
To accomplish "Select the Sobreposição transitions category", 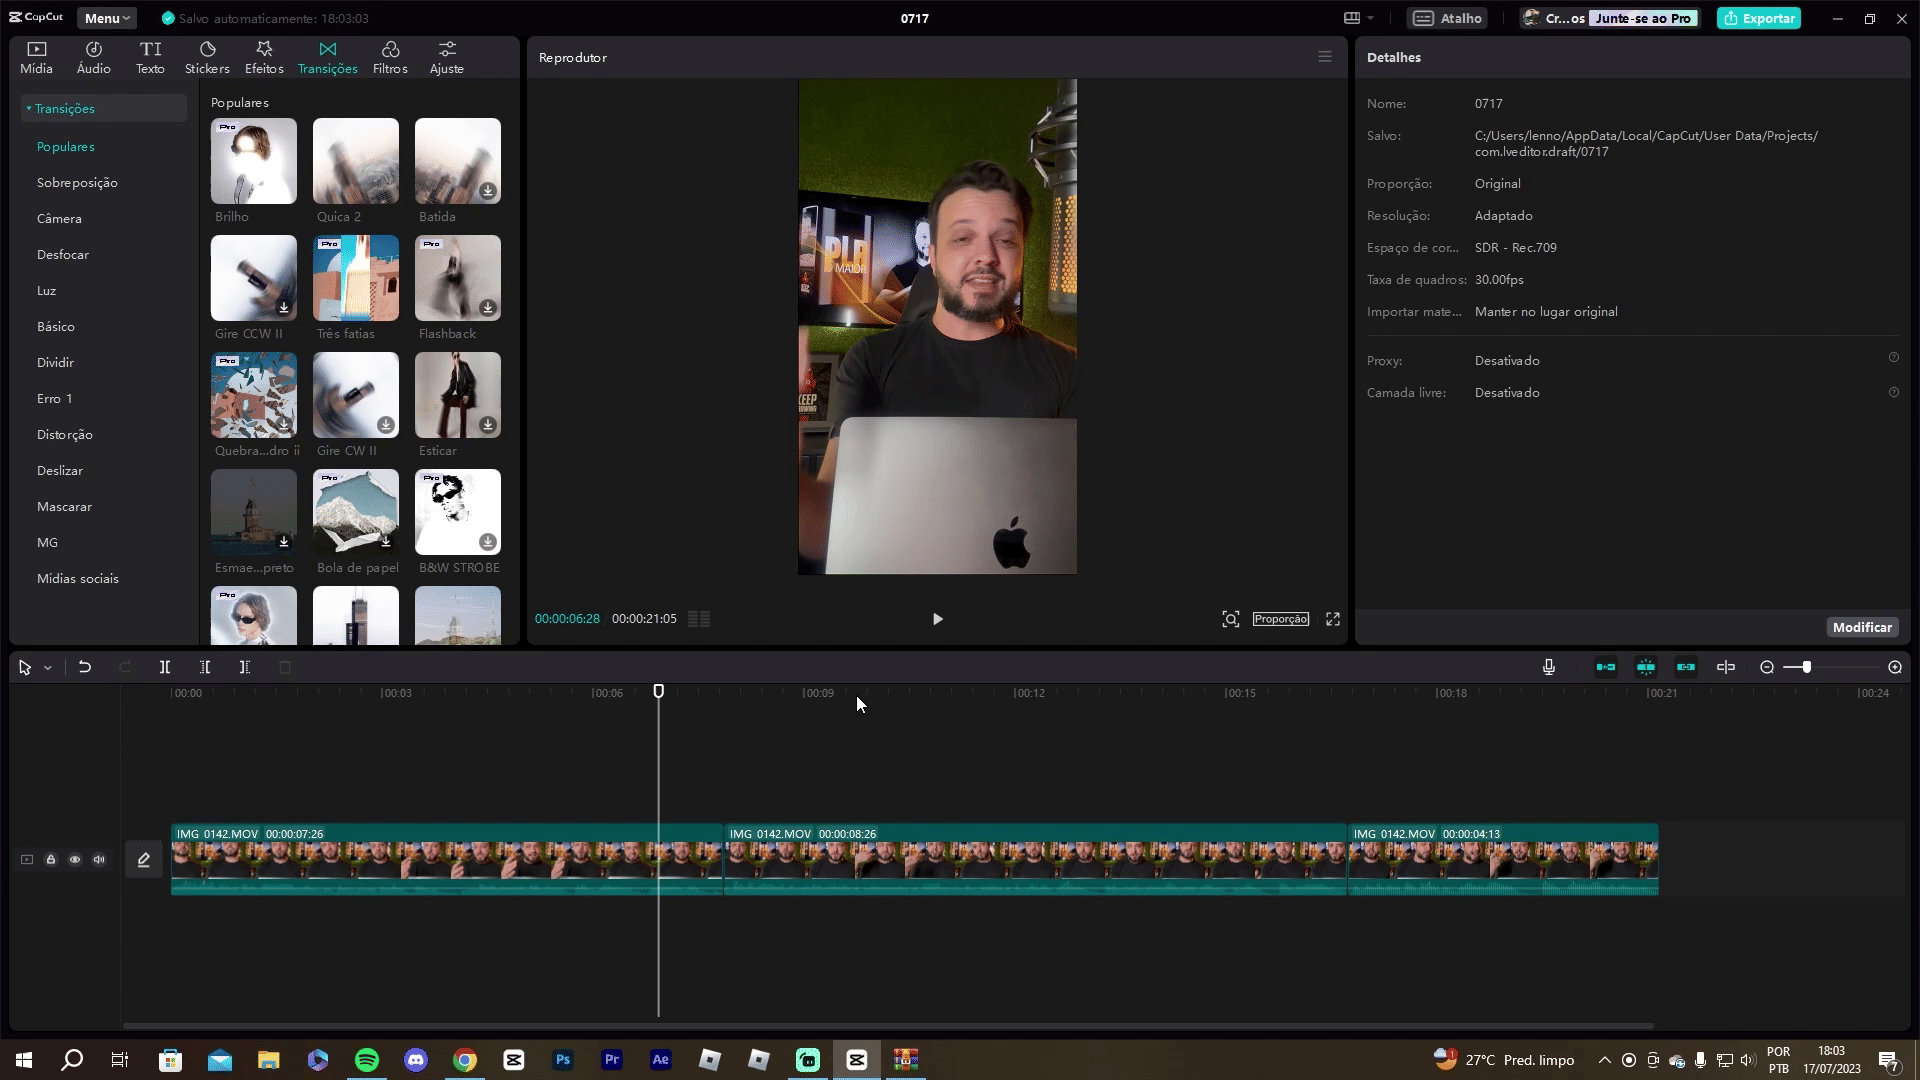I will coord(77,183).
